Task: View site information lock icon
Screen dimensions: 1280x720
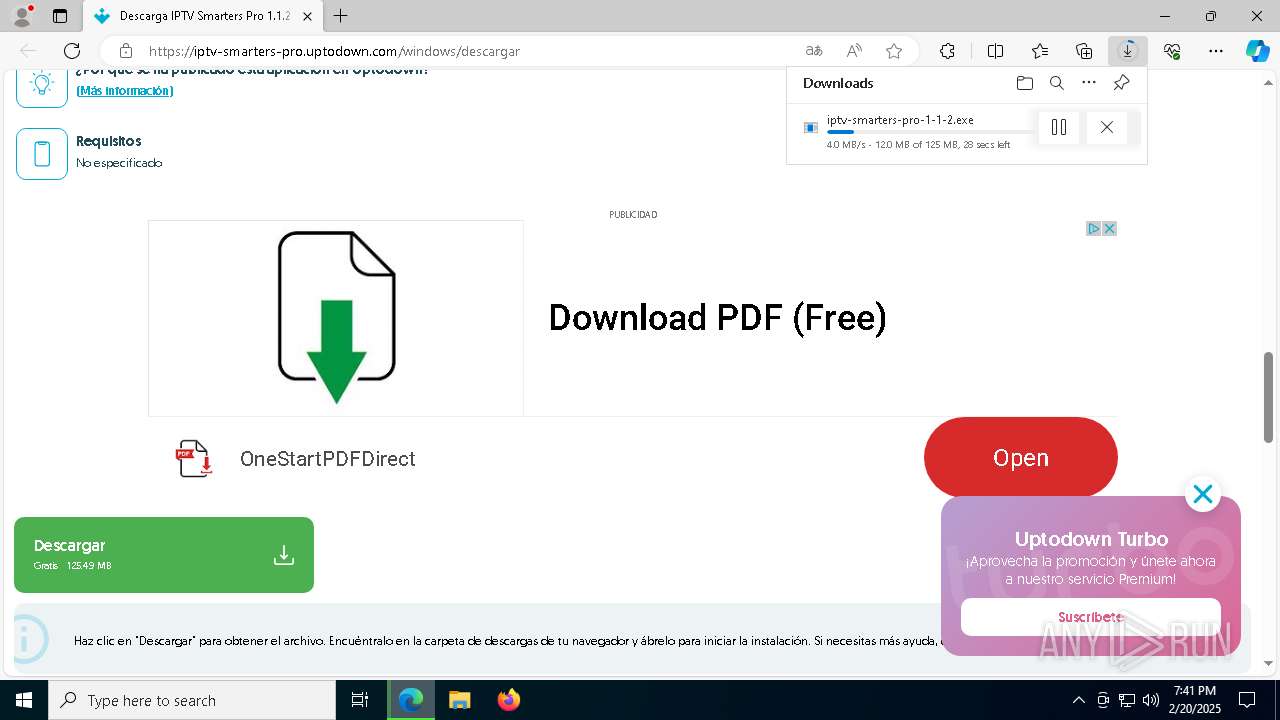Action: tap(125, 51)
